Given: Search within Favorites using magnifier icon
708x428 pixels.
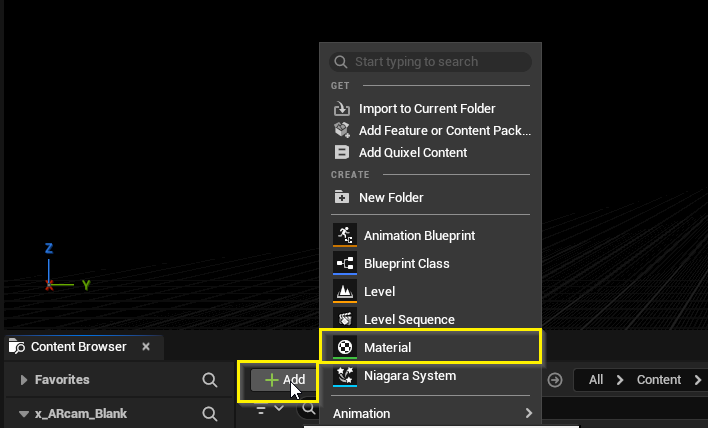Looking at the screenshot, I should tap(209, 380).
